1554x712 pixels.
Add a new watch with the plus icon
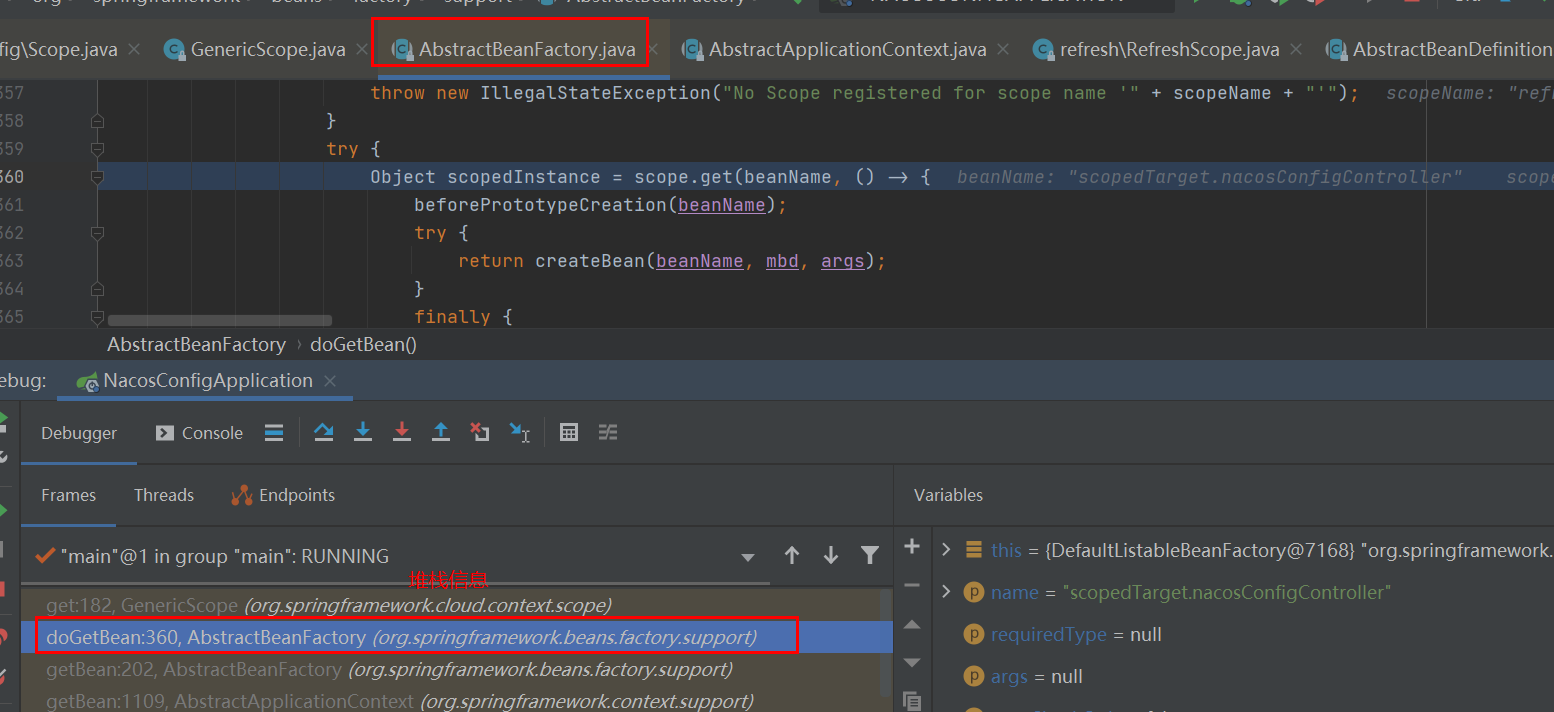(911, 546)
